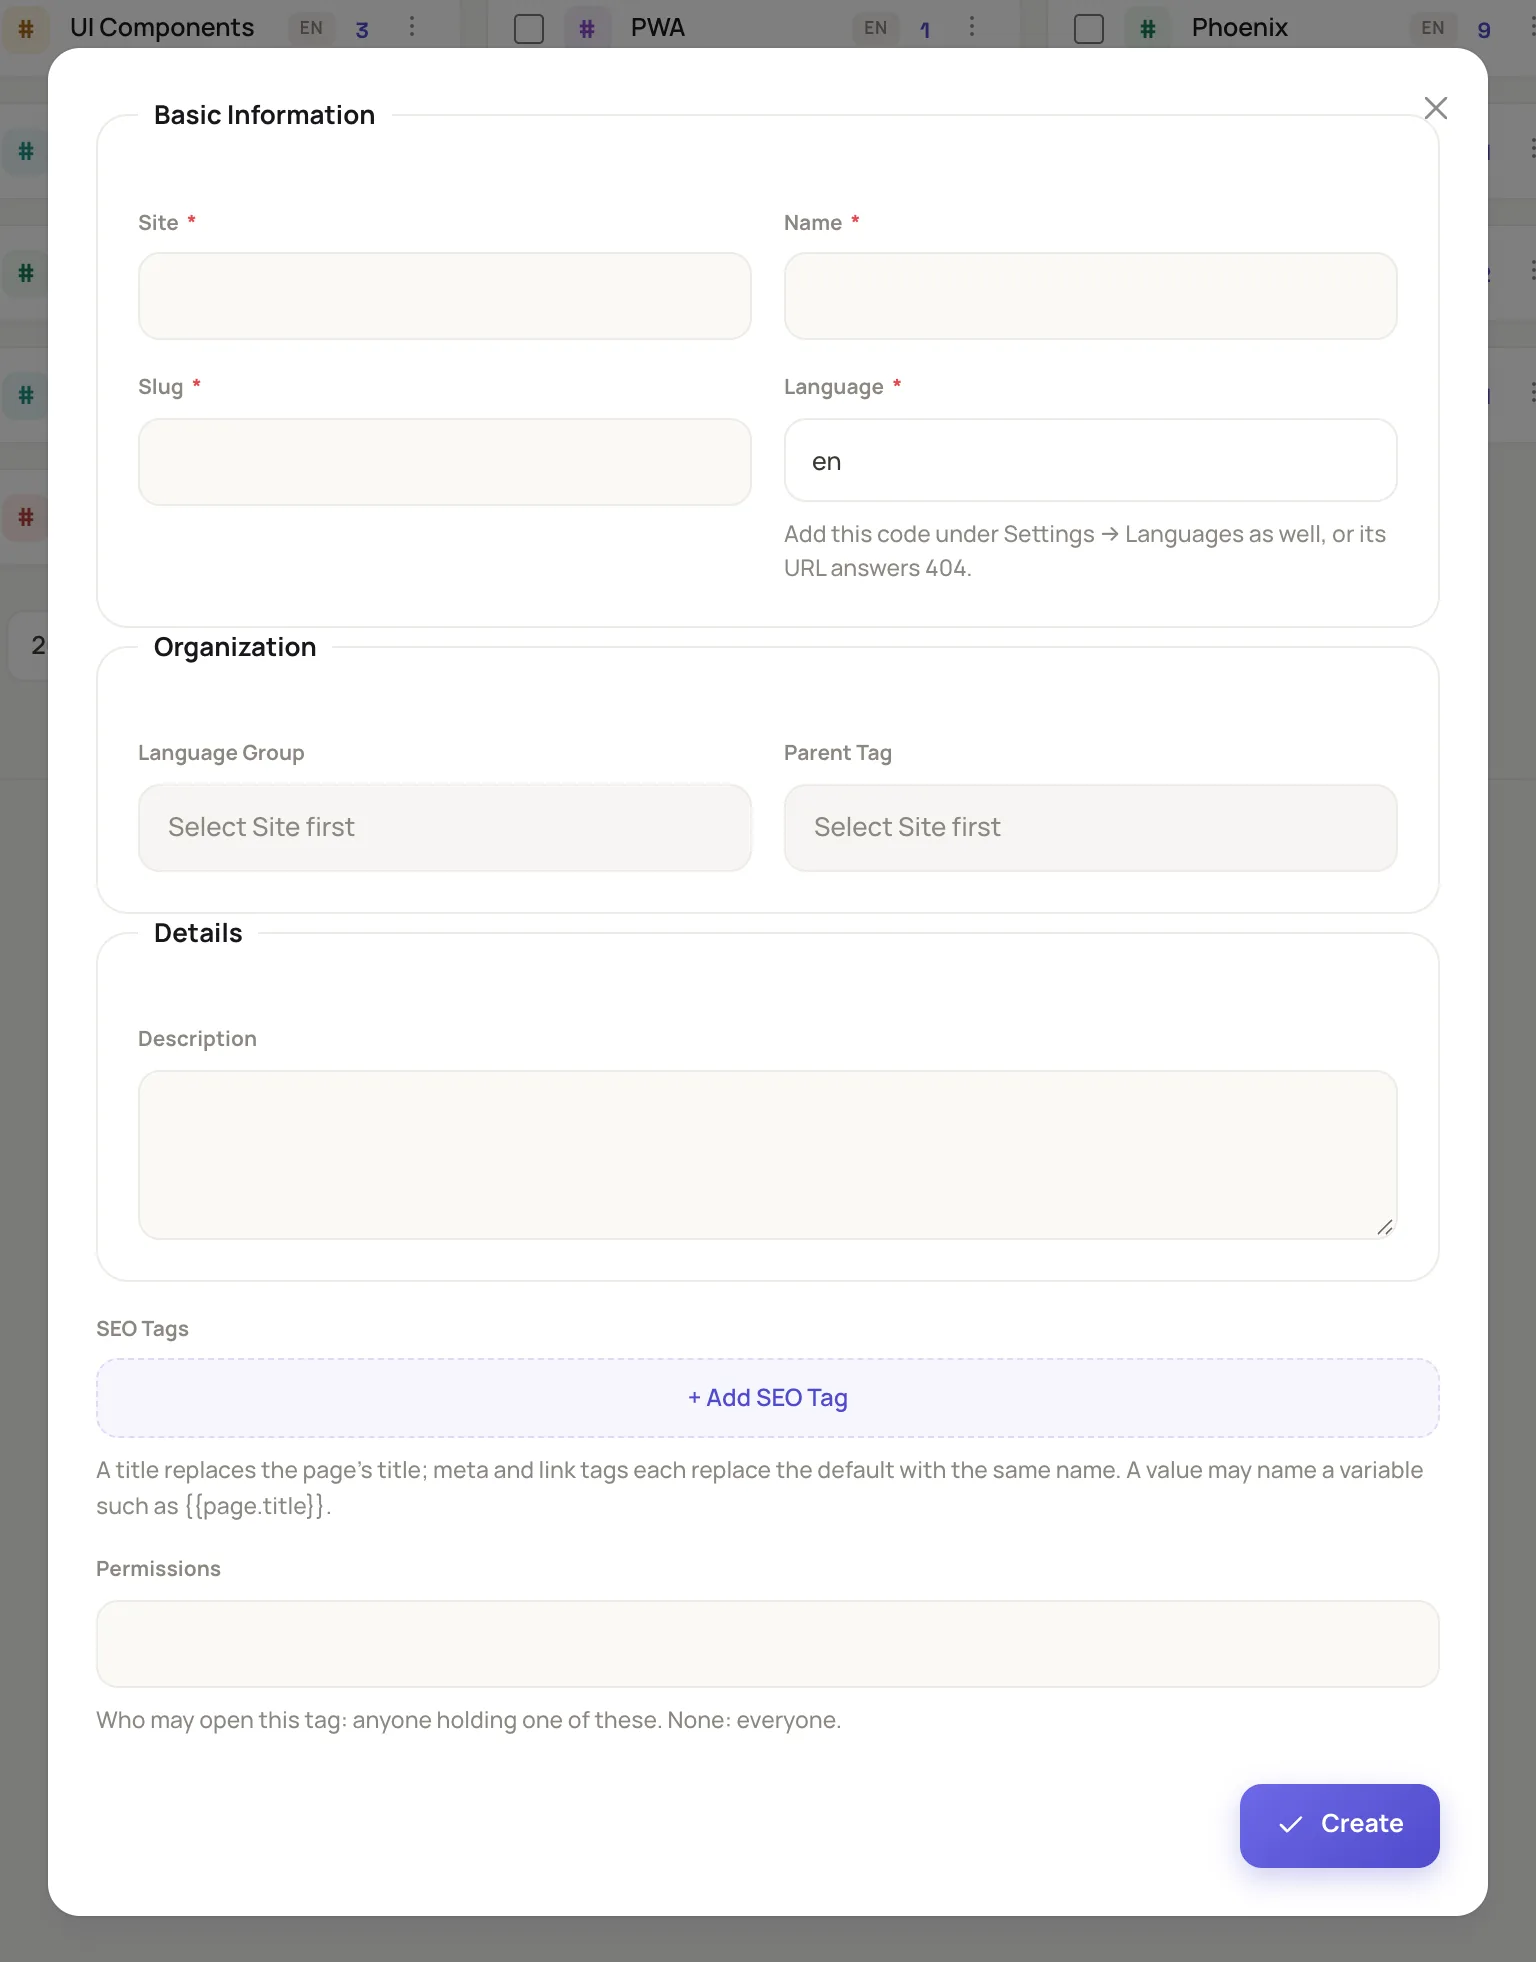Click the Organization section heading

click(235, 647)
